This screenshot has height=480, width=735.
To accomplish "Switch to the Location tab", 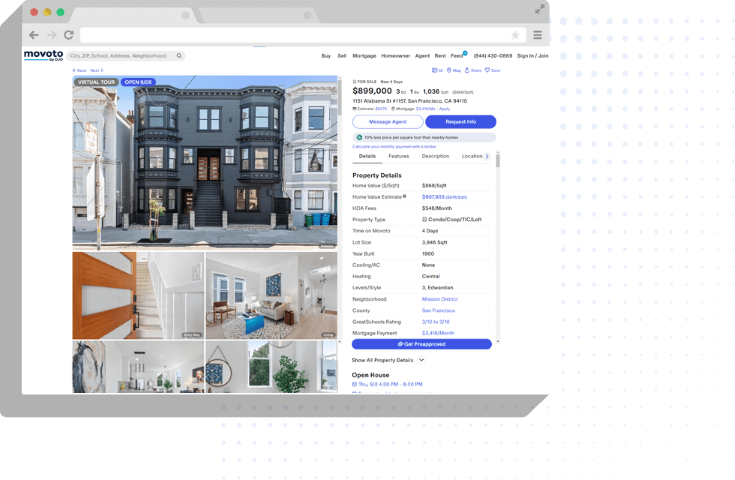I will (x=472, y=157).
